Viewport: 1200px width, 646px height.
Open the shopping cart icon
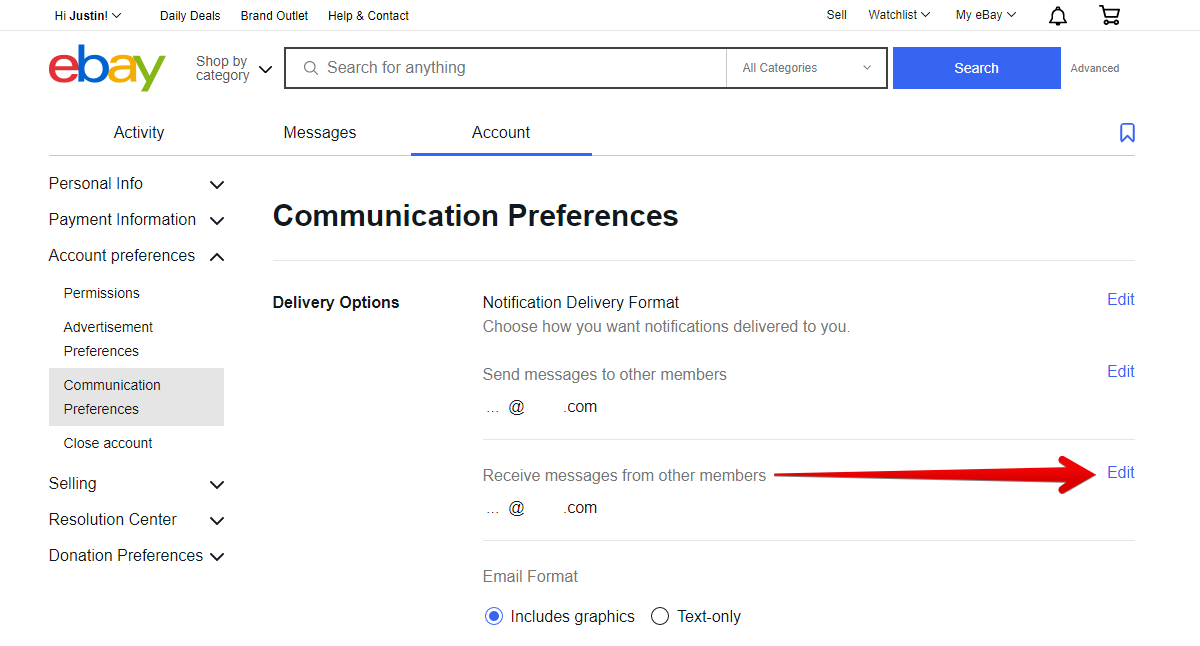click(x=1109, y=15)
